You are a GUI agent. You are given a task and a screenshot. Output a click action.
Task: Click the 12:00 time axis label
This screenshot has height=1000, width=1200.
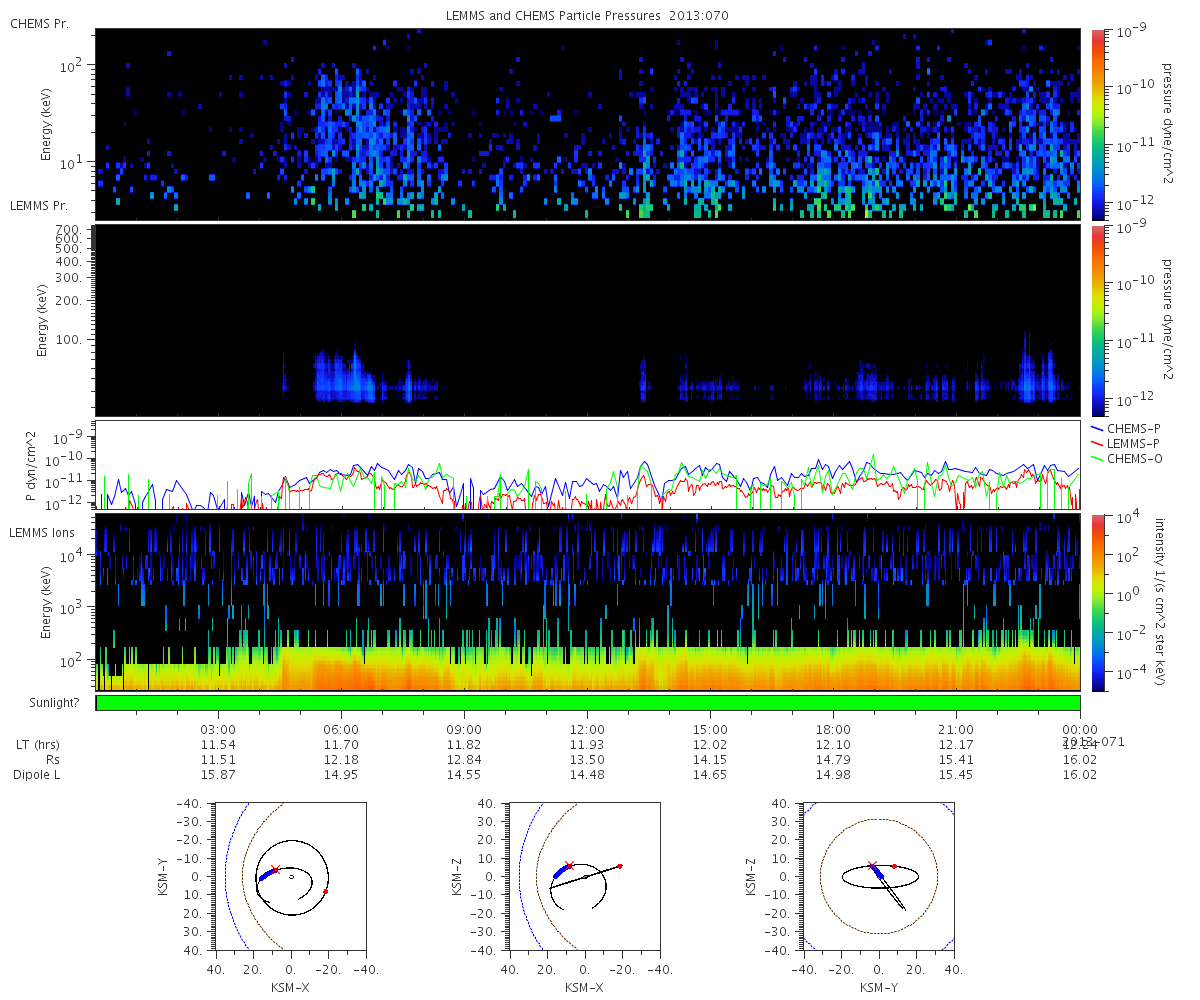[x=587, y=730]
